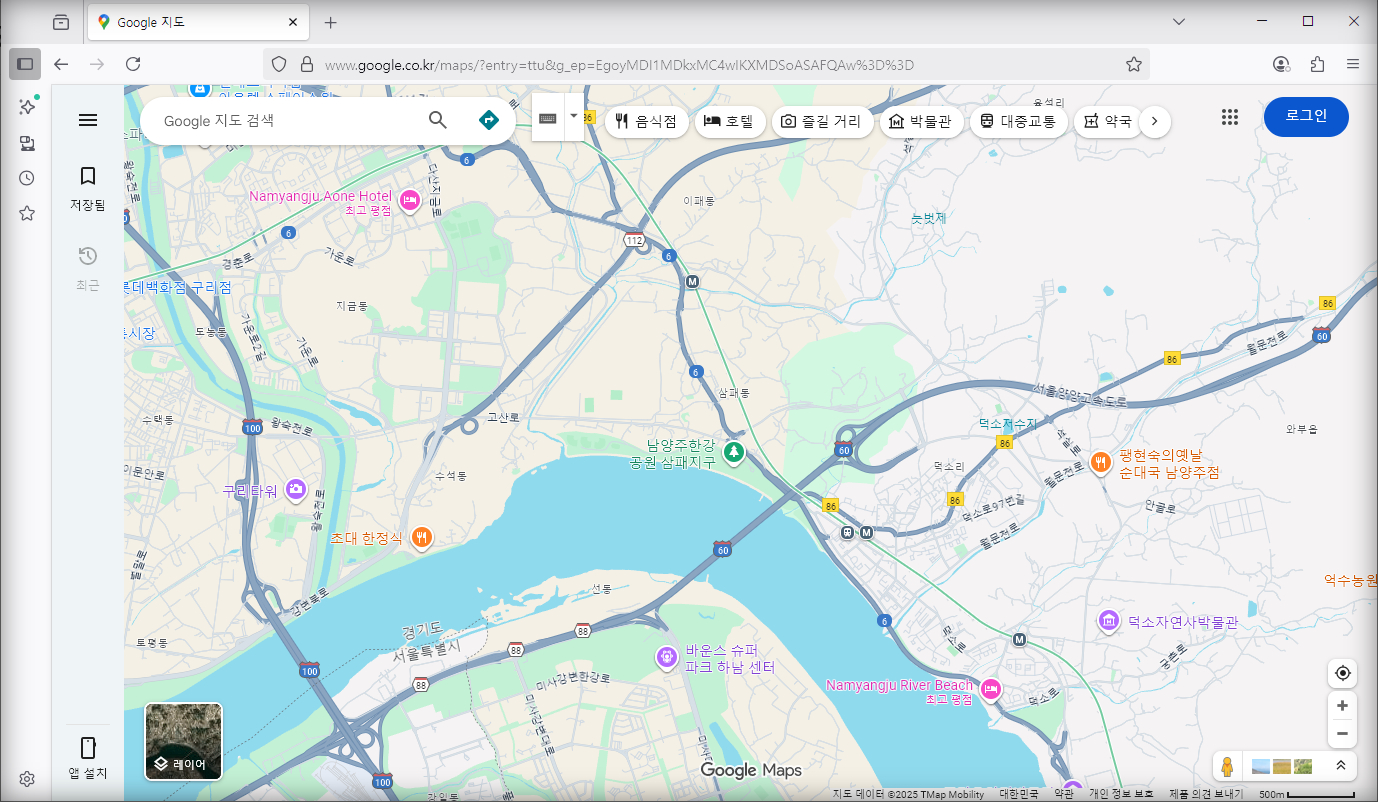Toggle the Firefox sidebar button
The height and width of the screenshot is (802, 1378).
pyautogui.click(x=25, y=64)
